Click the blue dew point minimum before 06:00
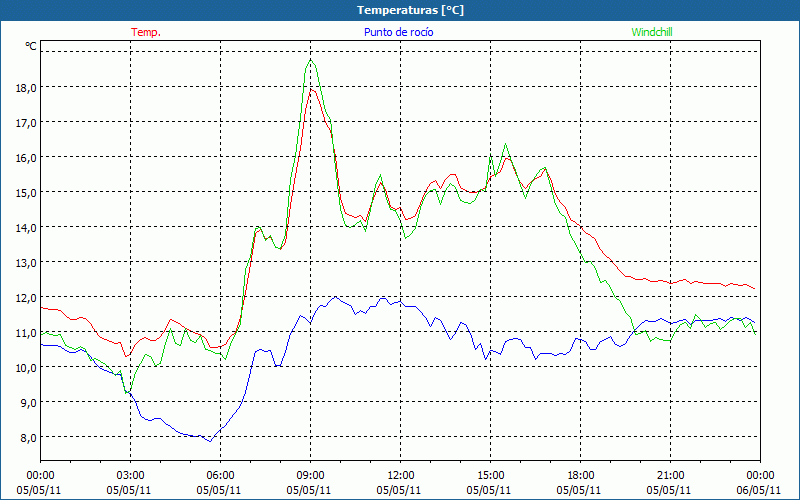The image size is (800, 500). 210,441
